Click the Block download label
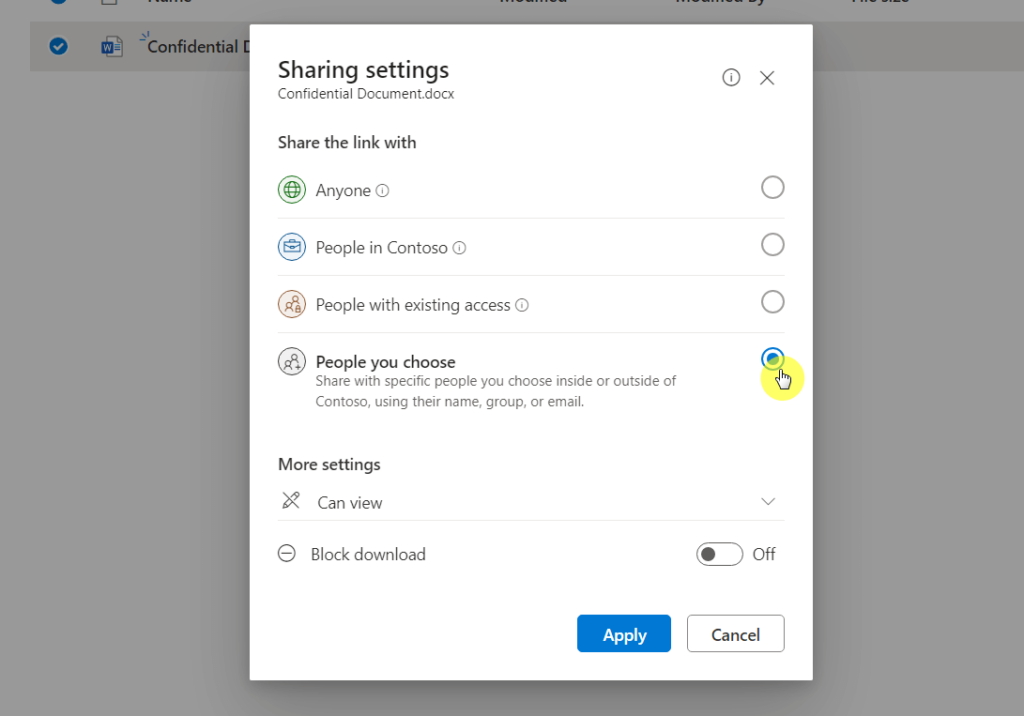 (368, 554)
